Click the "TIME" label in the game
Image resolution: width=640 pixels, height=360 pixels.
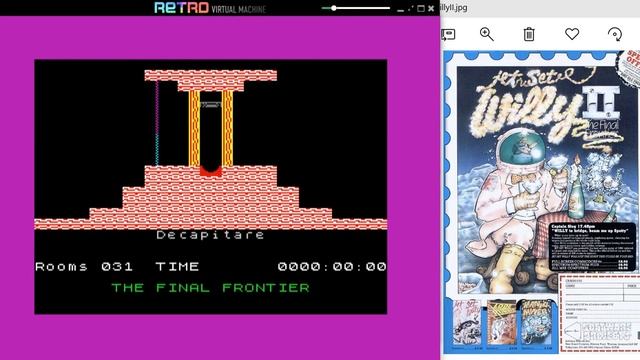click(177, 267)
